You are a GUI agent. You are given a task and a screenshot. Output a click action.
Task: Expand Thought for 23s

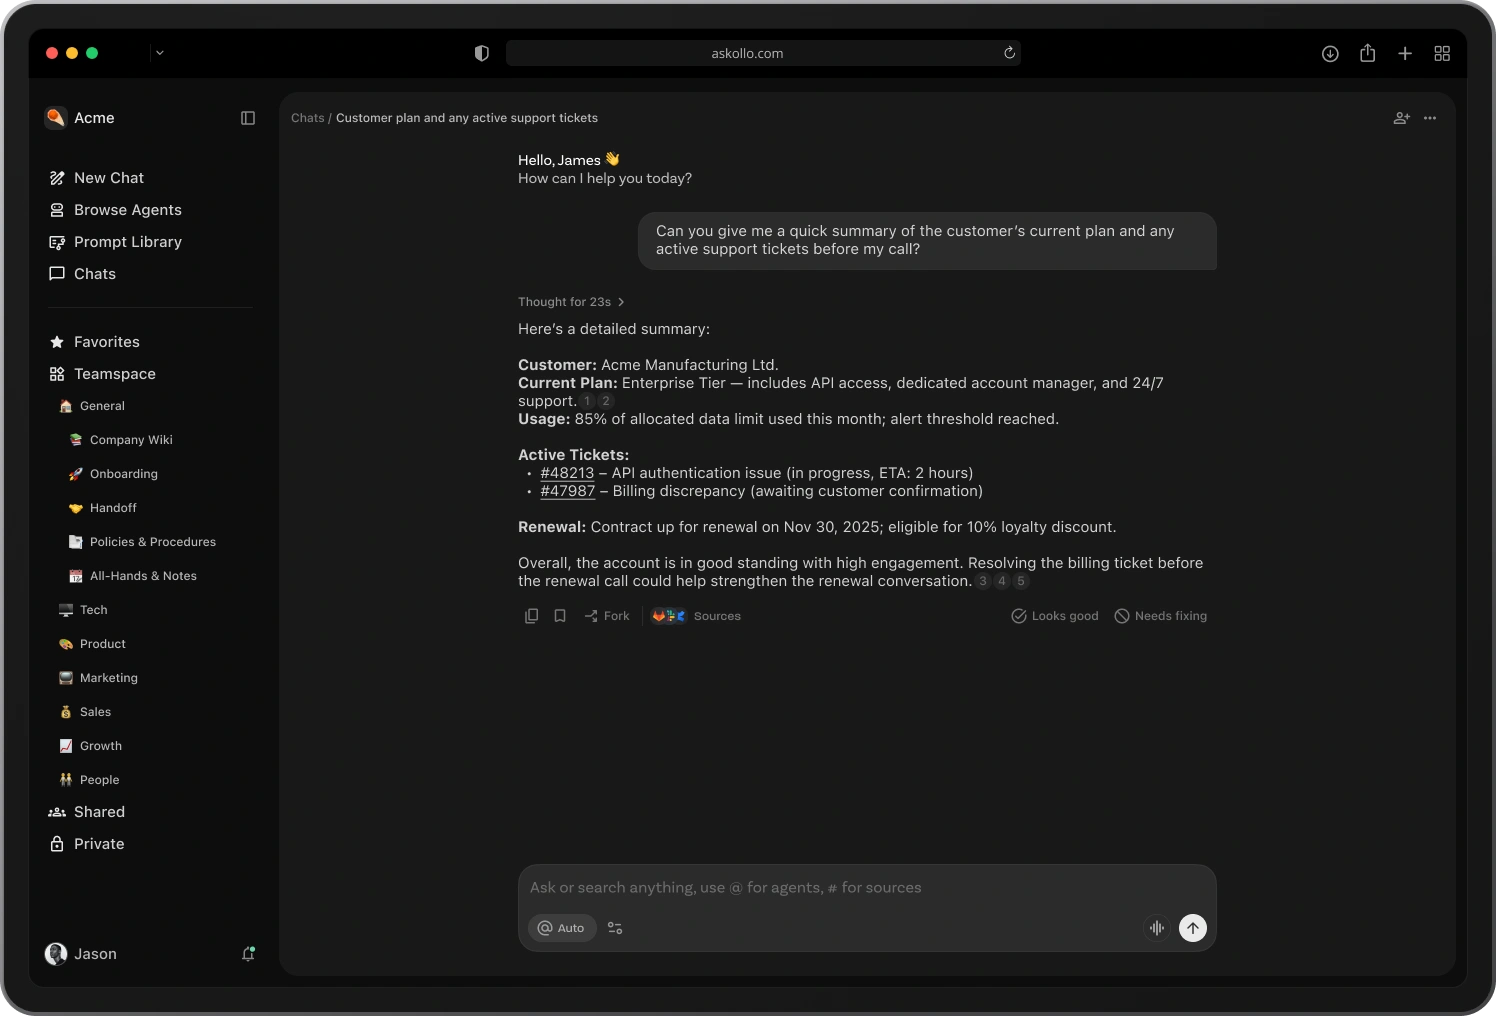click(571, 302)
